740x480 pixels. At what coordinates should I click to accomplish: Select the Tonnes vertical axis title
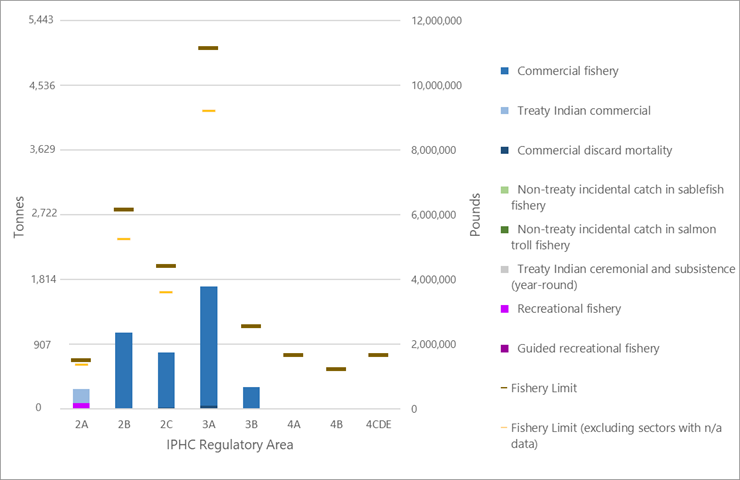pyautogui.click(x=19, y=216)
